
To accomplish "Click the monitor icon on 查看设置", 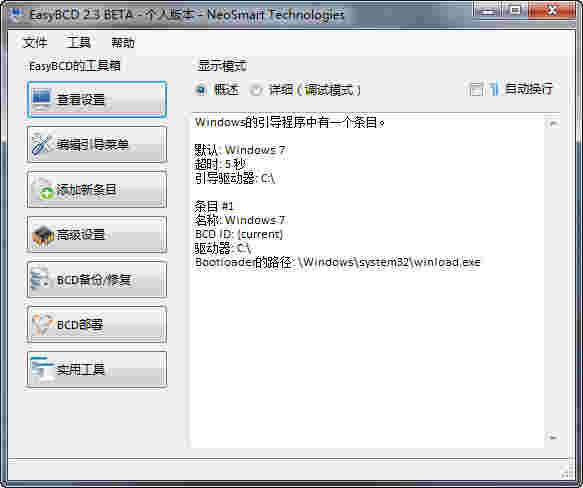I will click(x=42, y=99).
